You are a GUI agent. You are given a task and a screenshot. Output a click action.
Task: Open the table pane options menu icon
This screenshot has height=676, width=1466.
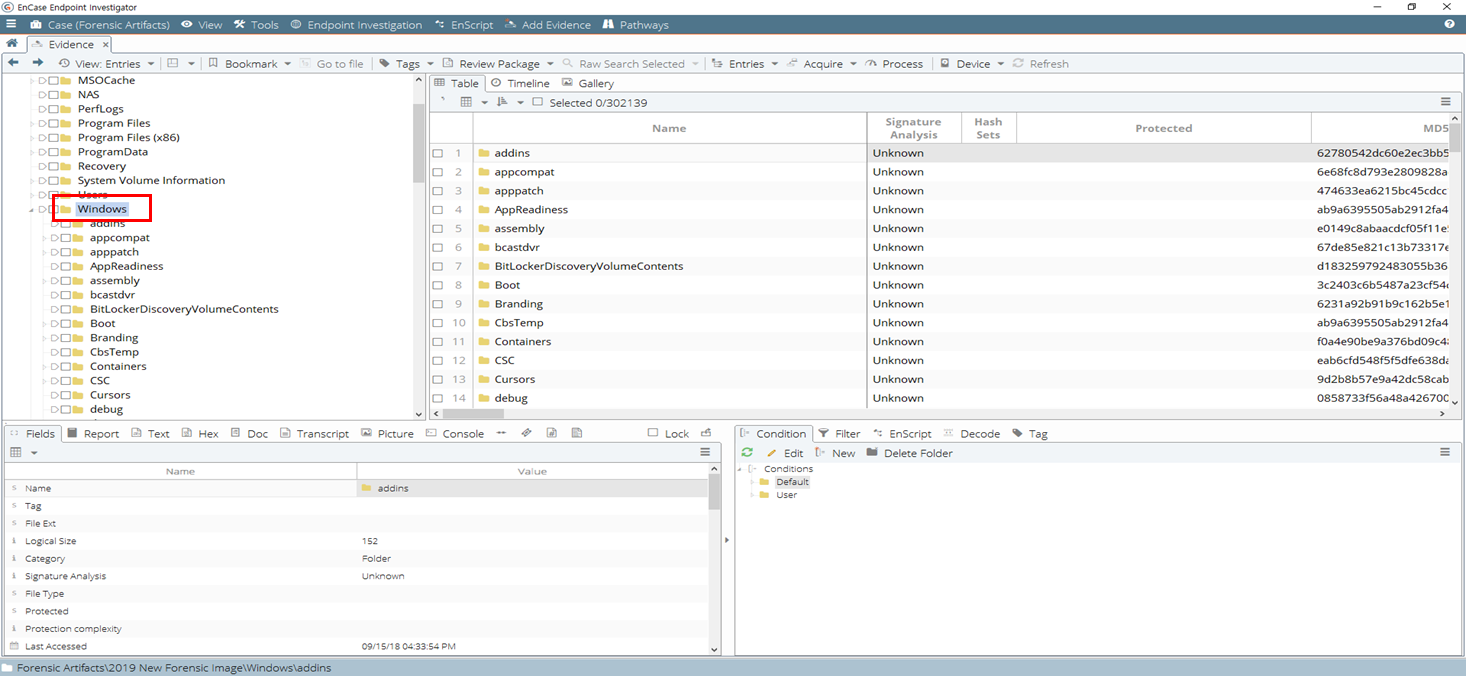[x=1445, y=102]
